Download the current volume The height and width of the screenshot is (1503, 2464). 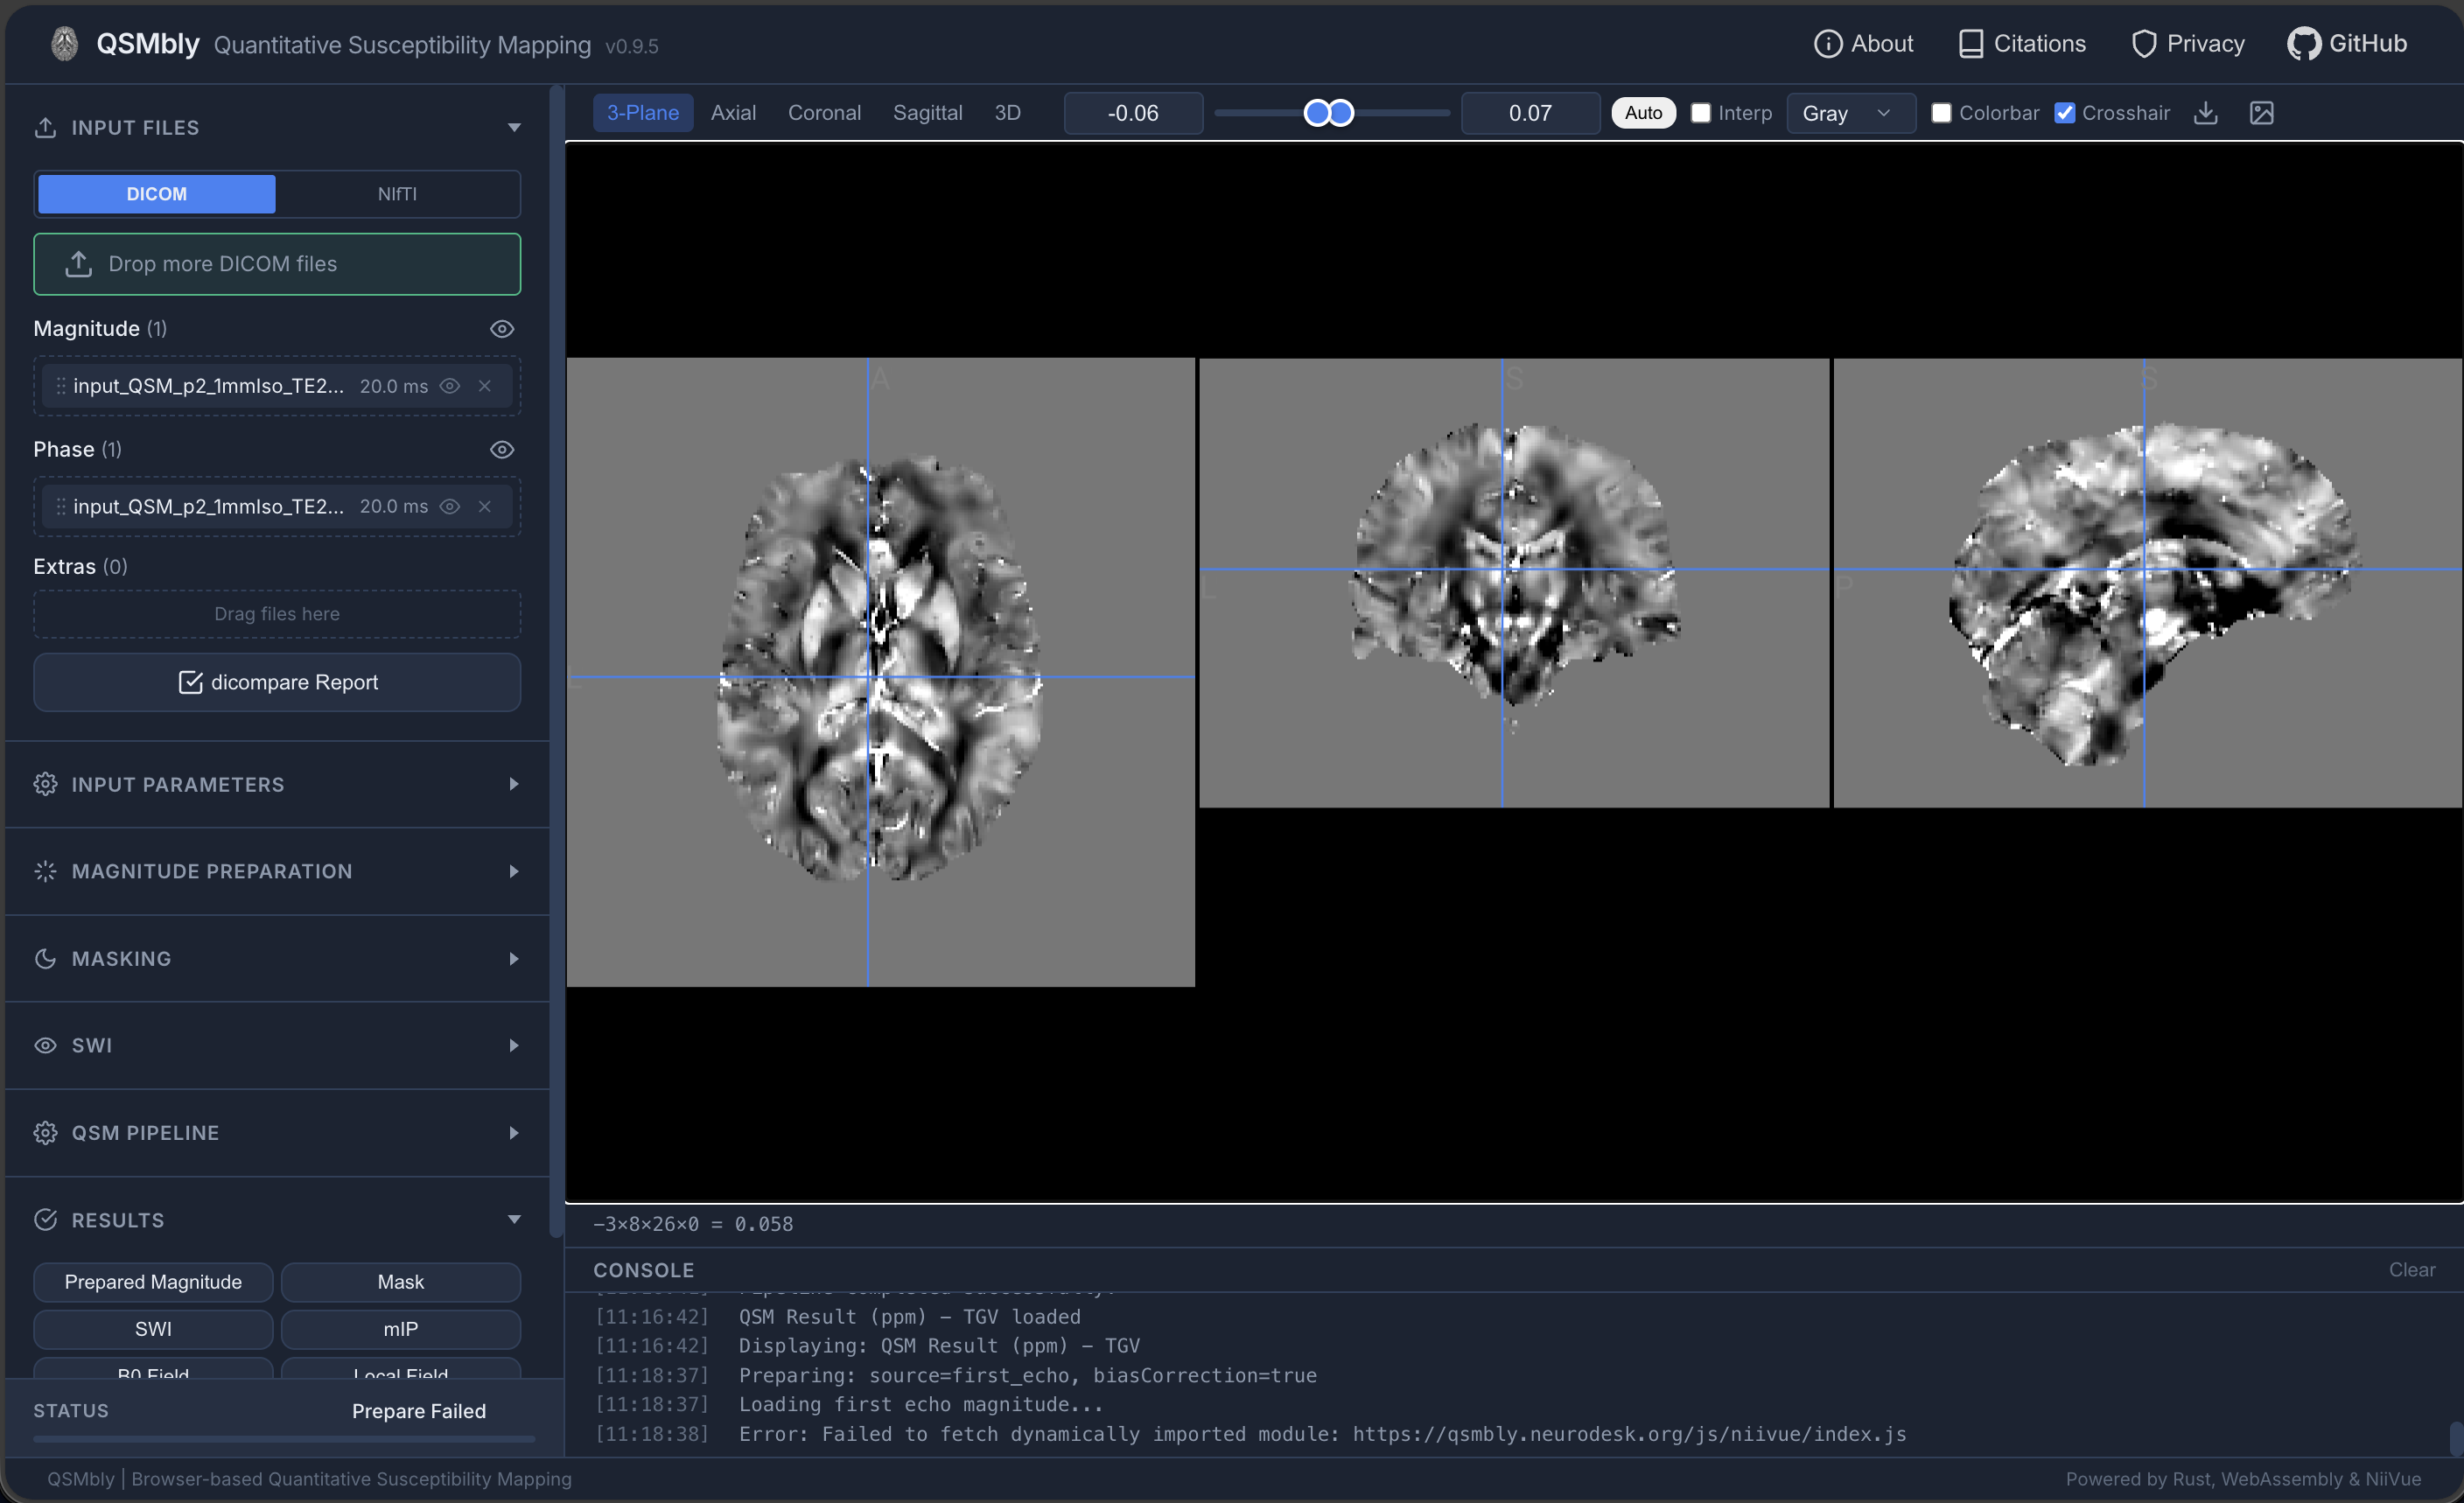pos(2206,112)
